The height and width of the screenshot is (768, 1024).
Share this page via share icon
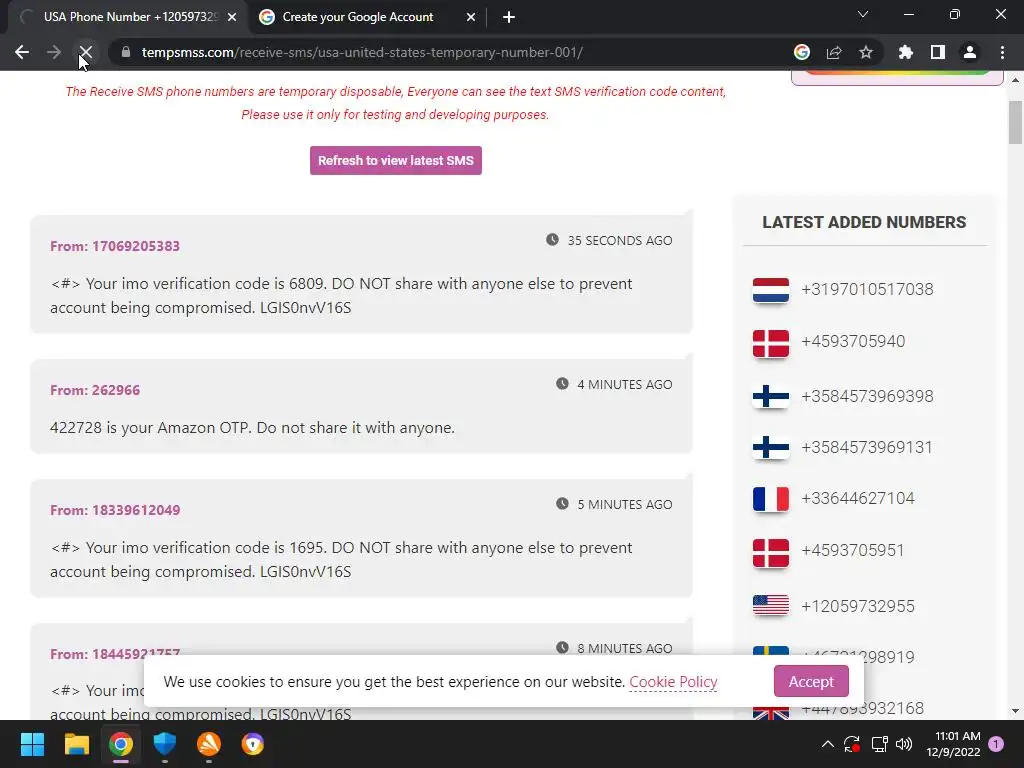point(834,52)
